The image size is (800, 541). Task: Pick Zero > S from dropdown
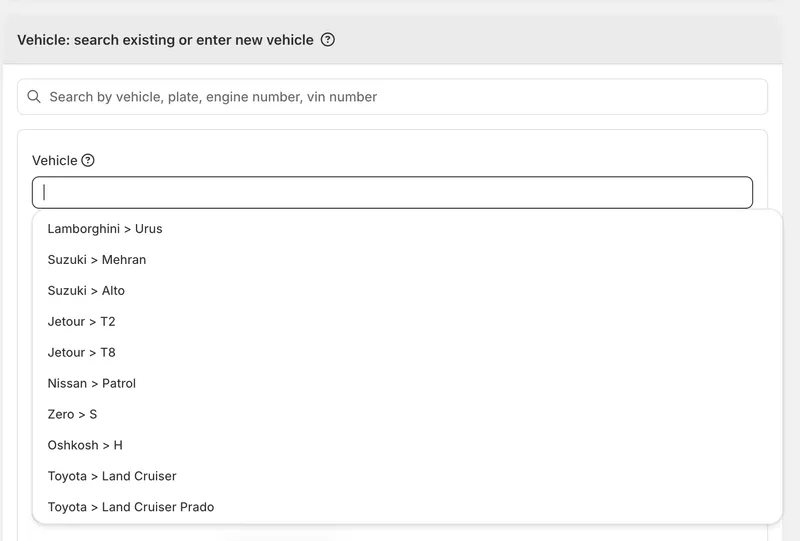(x=407, y=414)
